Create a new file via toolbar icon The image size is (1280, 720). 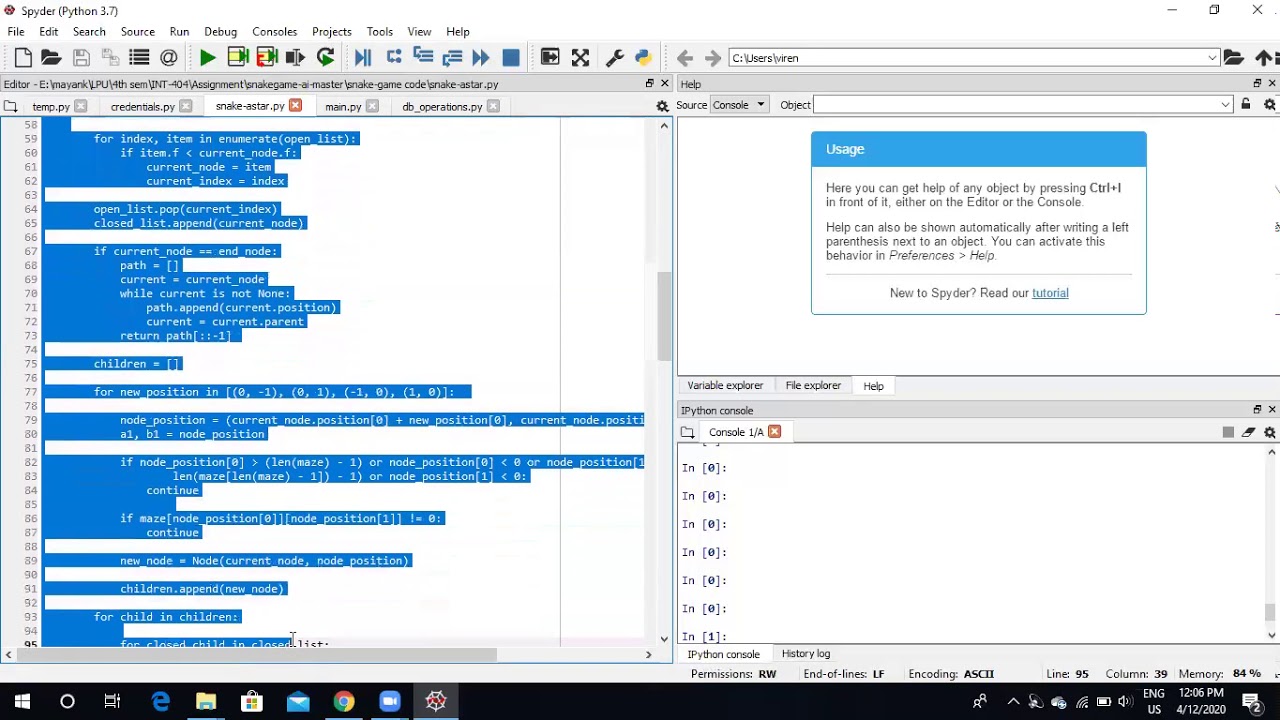[23, 58]
